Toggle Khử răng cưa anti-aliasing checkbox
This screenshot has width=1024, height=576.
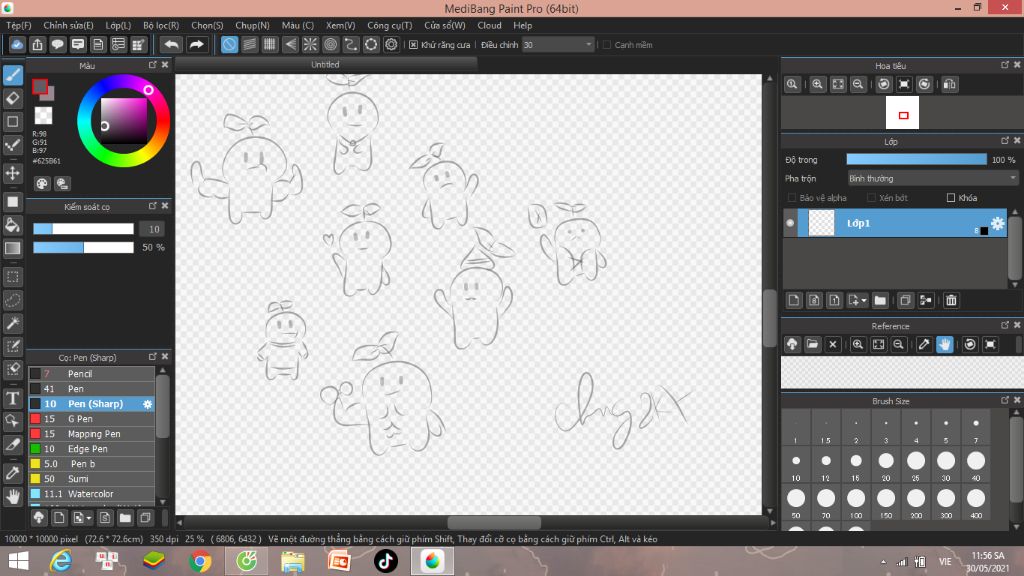point(413,45)
